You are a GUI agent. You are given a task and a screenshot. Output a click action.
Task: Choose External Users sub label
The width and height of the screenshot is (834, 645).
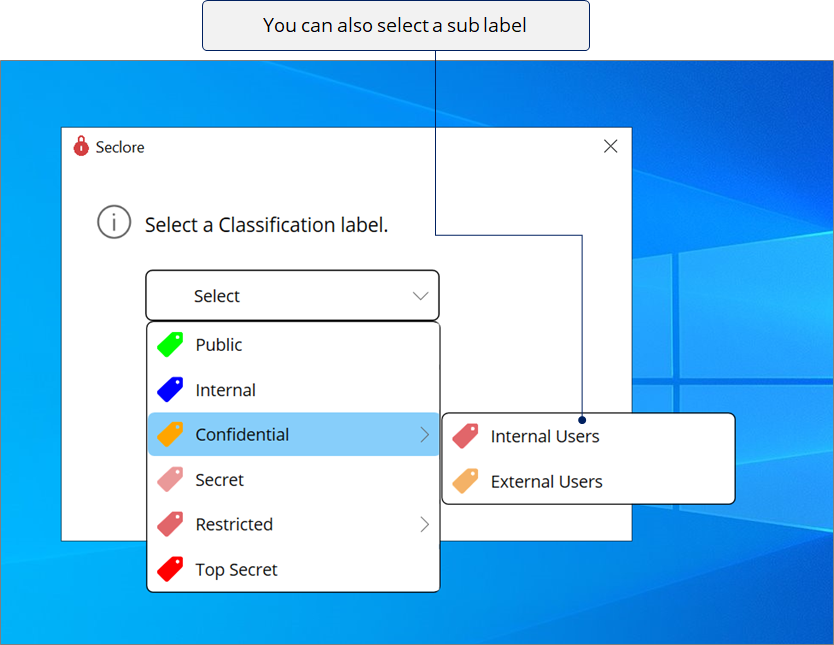pos(547,480)
